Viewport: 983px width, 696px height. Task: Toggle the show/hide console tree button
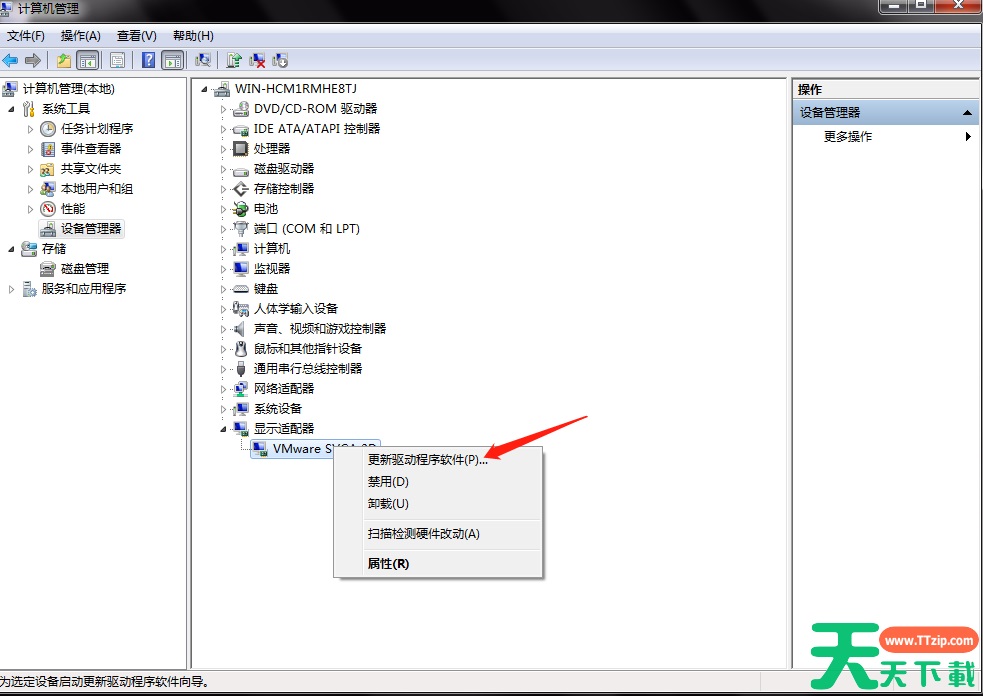tap(88, 60)
